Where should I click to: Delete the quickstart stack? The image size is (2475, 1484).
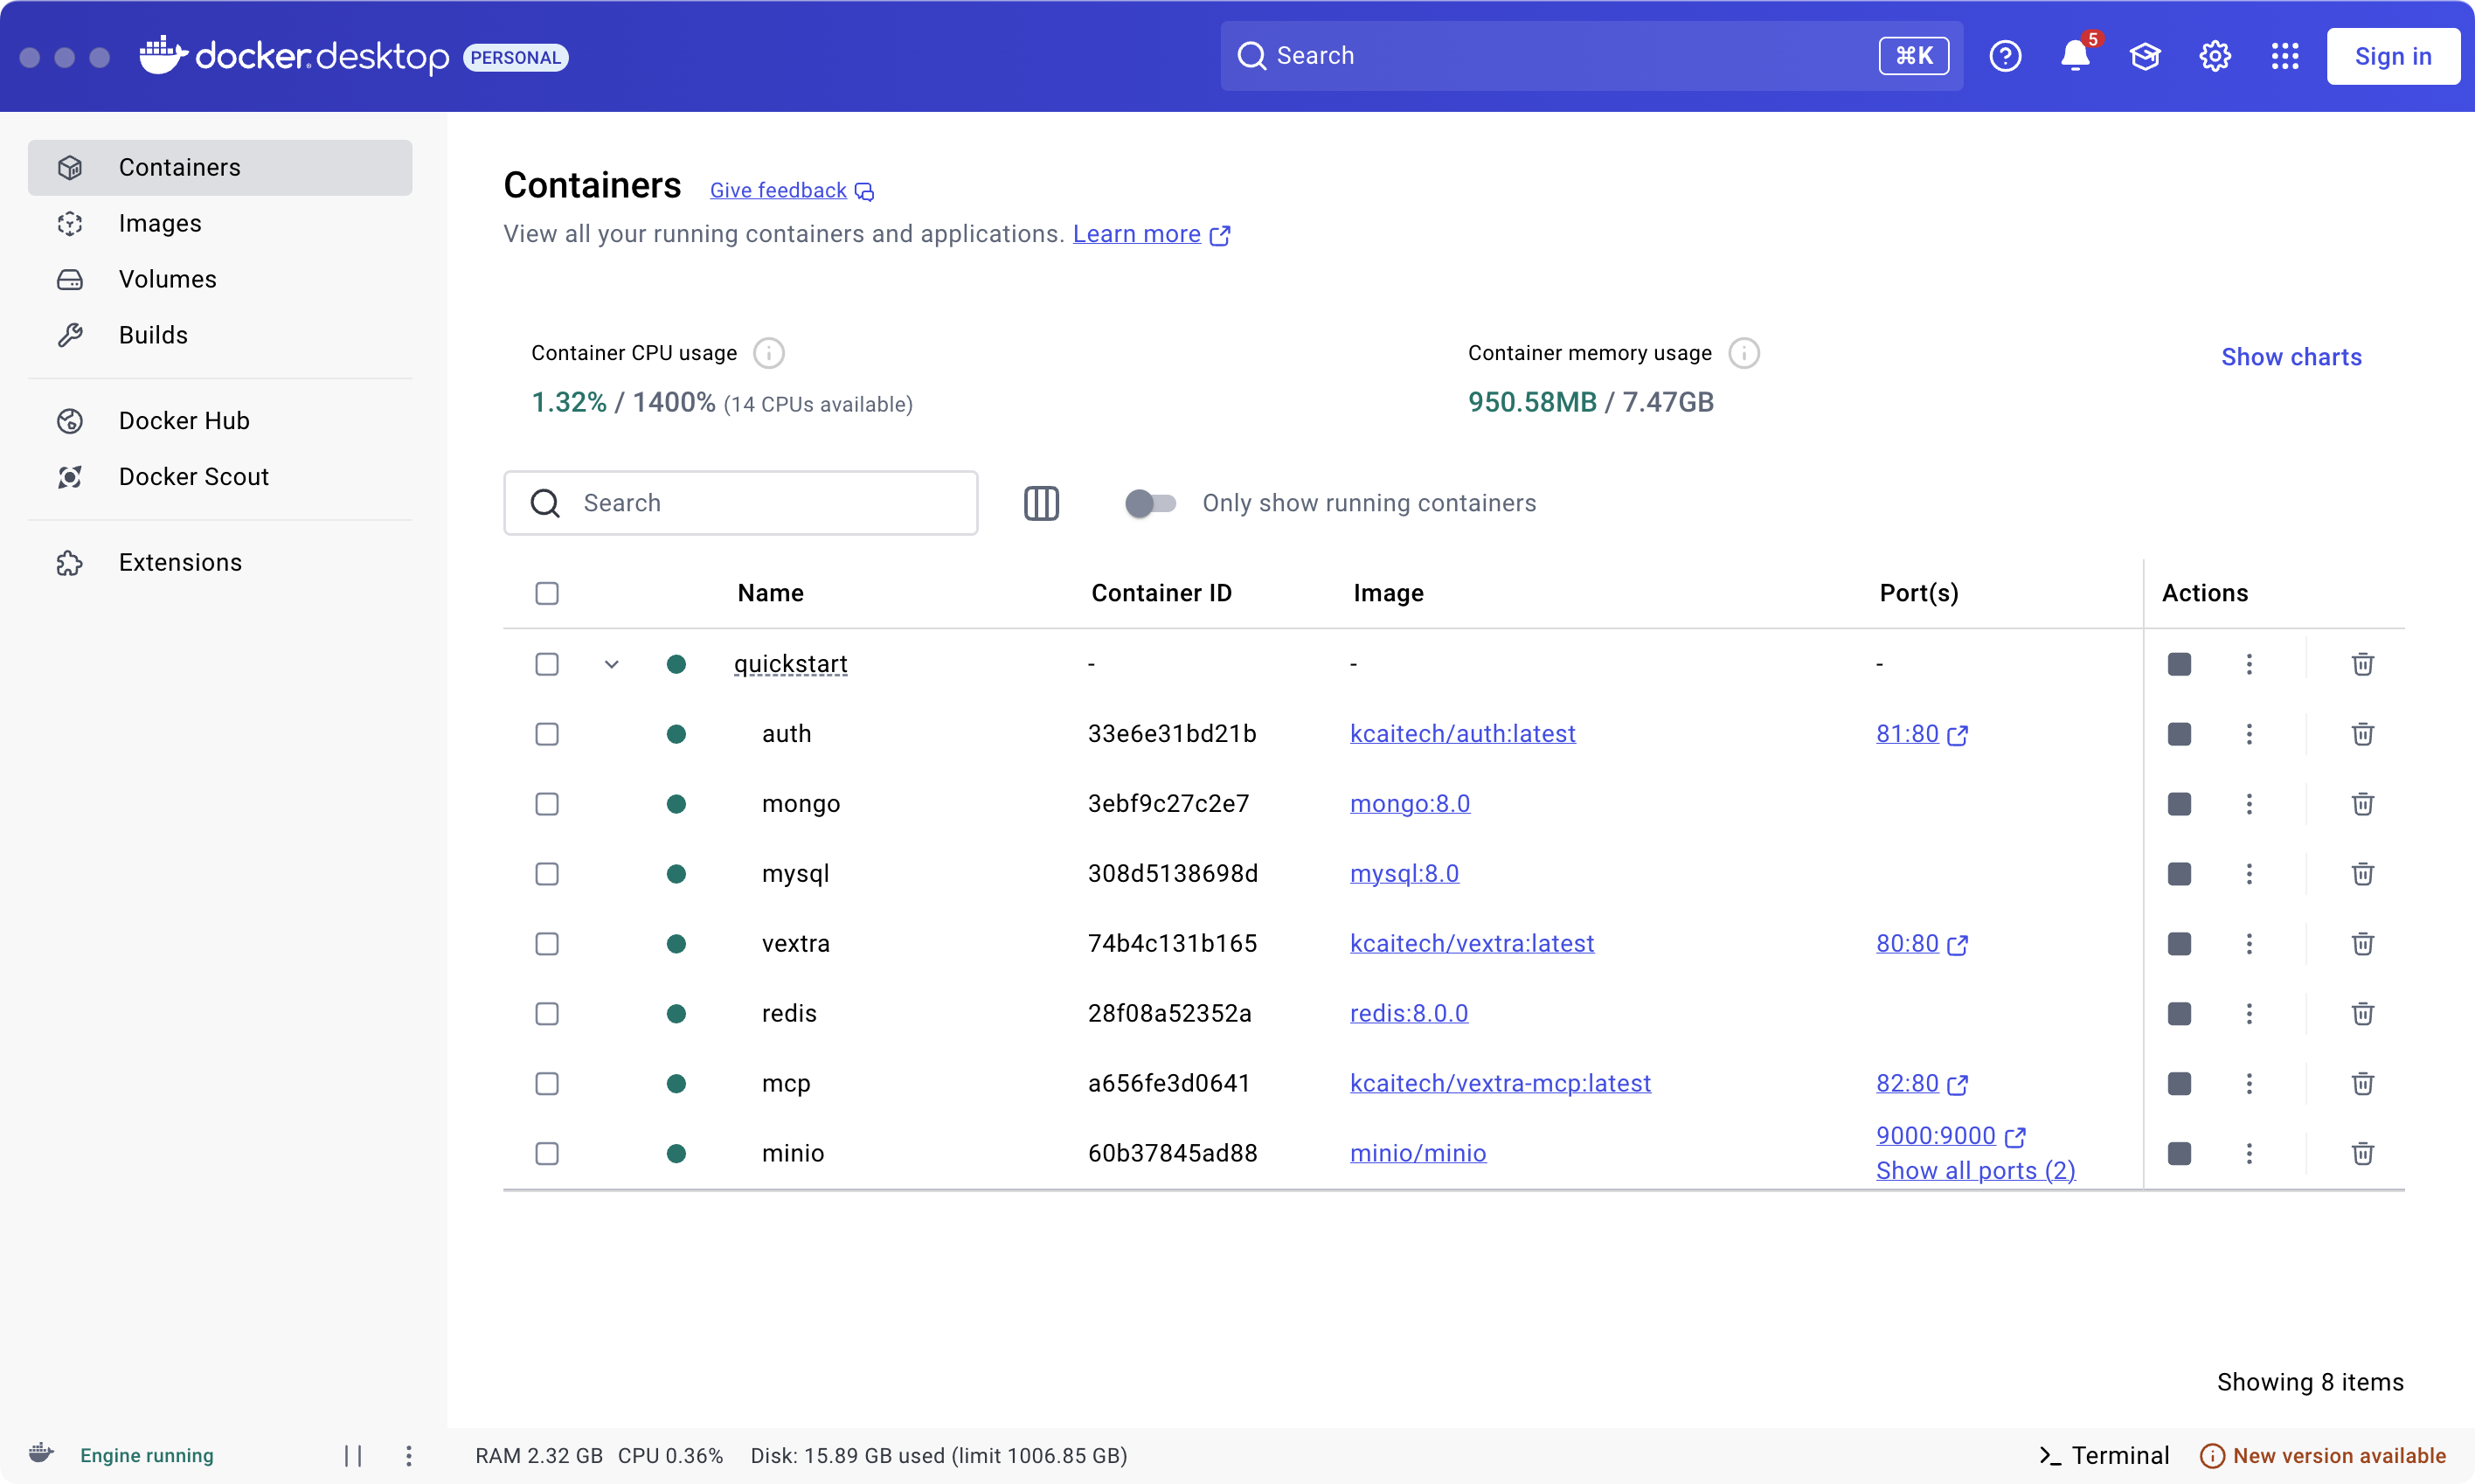tap(2363, 664)
